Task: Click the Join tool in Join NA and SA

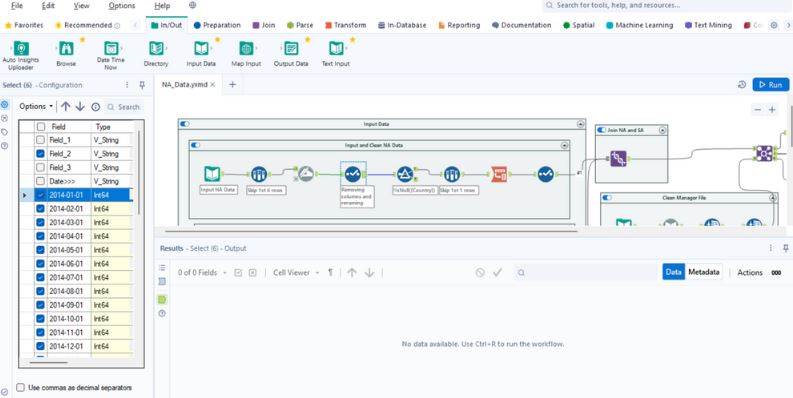Action: pos(618,158)
